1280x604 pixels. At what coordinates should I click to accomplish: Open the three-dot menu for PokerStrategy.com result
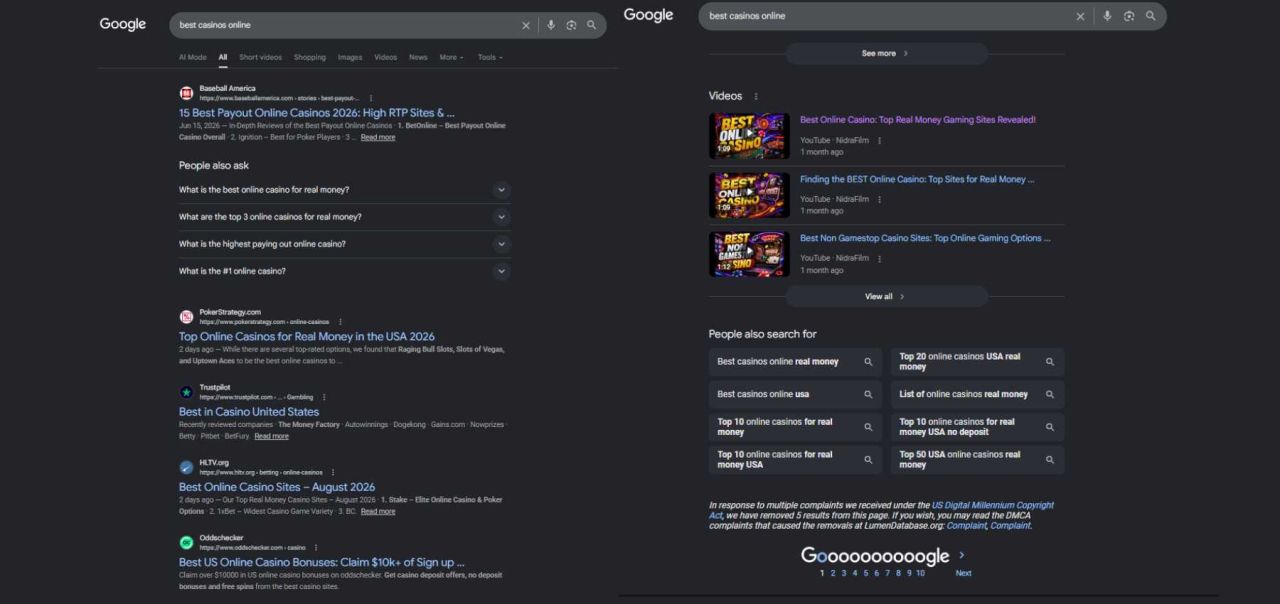coord(340,322)
